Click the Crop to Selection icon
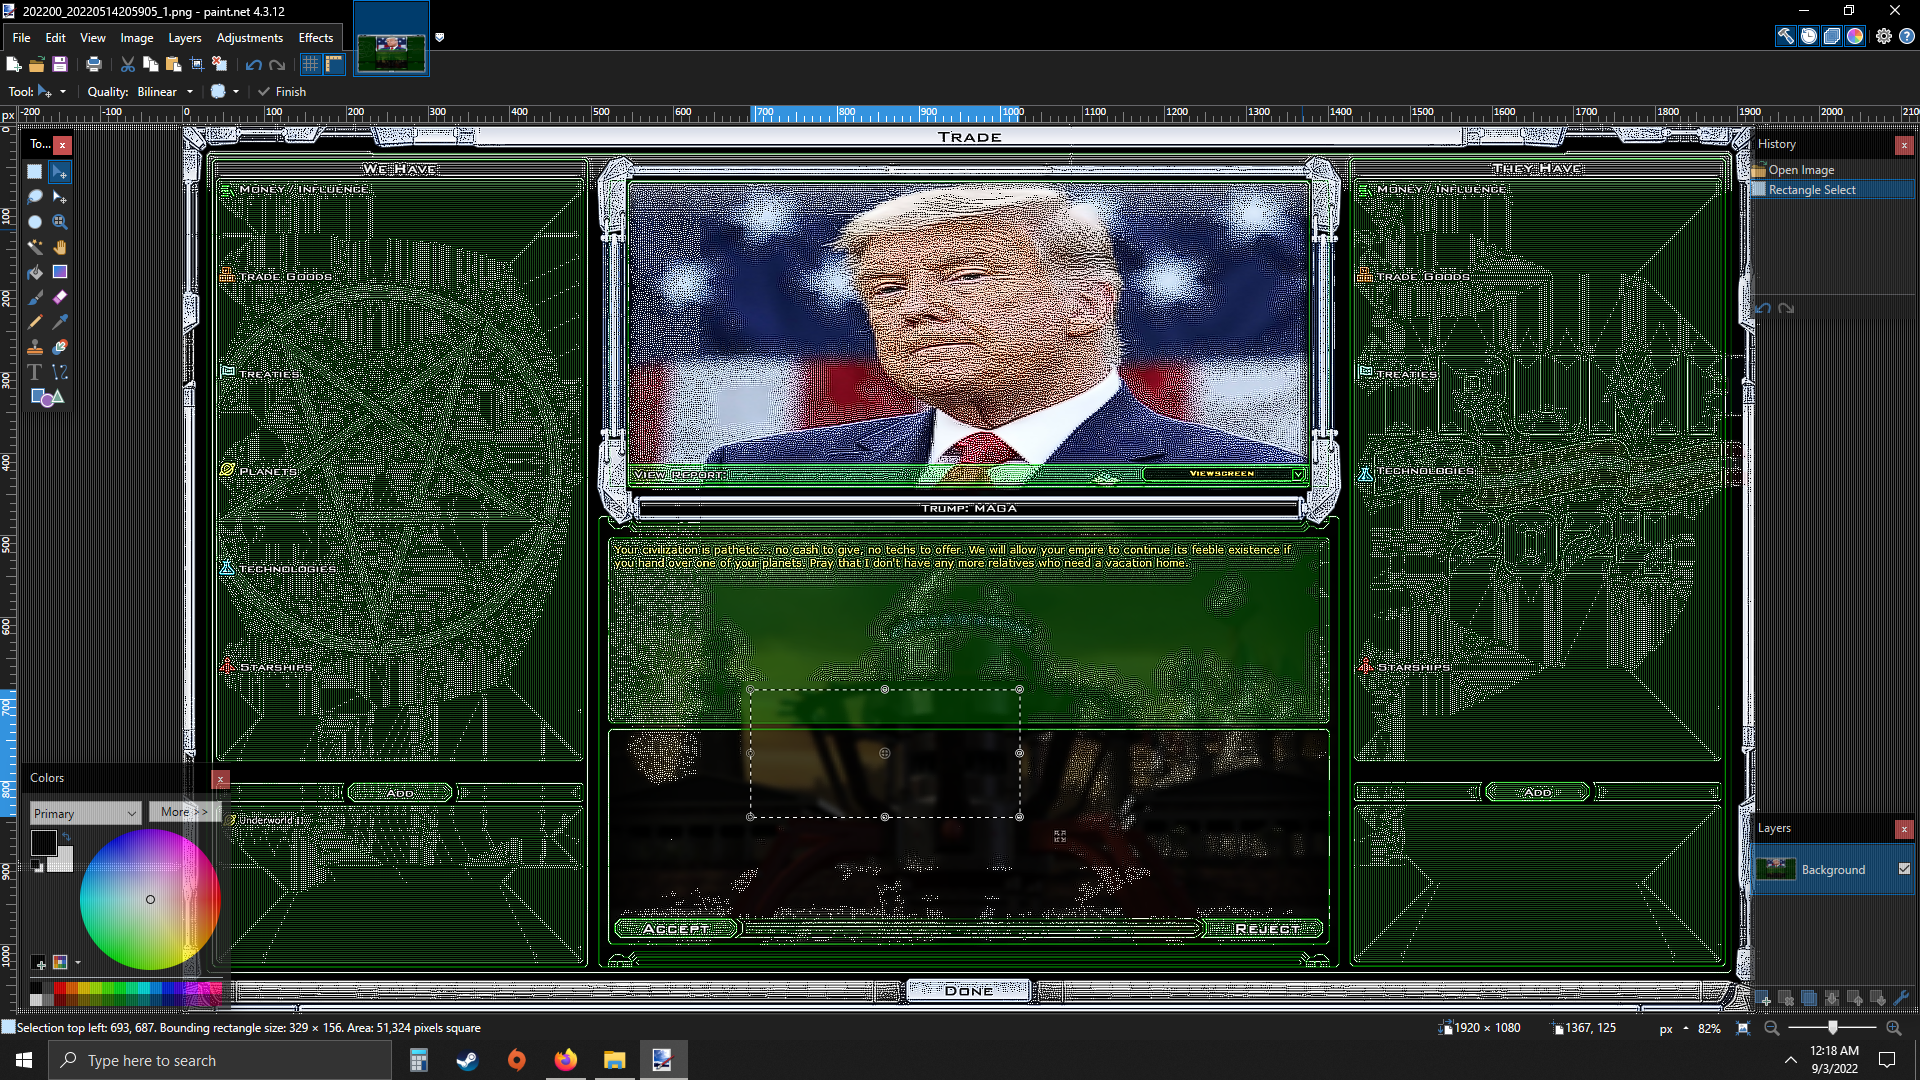 point(197,64)
